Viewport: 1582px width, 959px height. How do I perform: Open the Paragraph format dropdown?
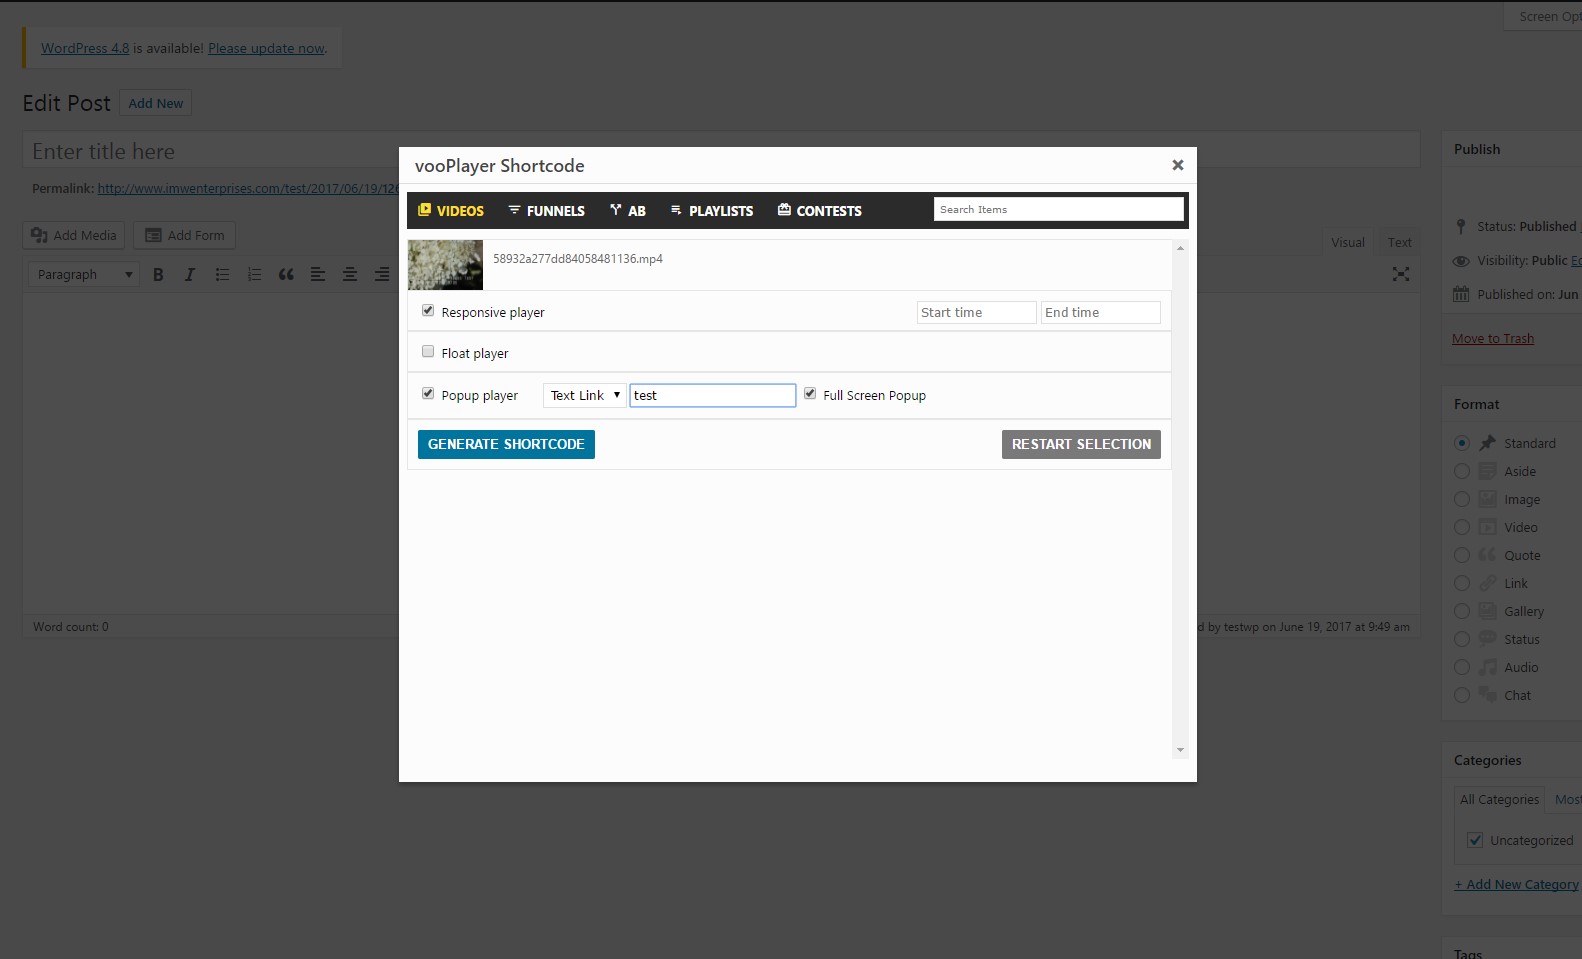point(84,274)
